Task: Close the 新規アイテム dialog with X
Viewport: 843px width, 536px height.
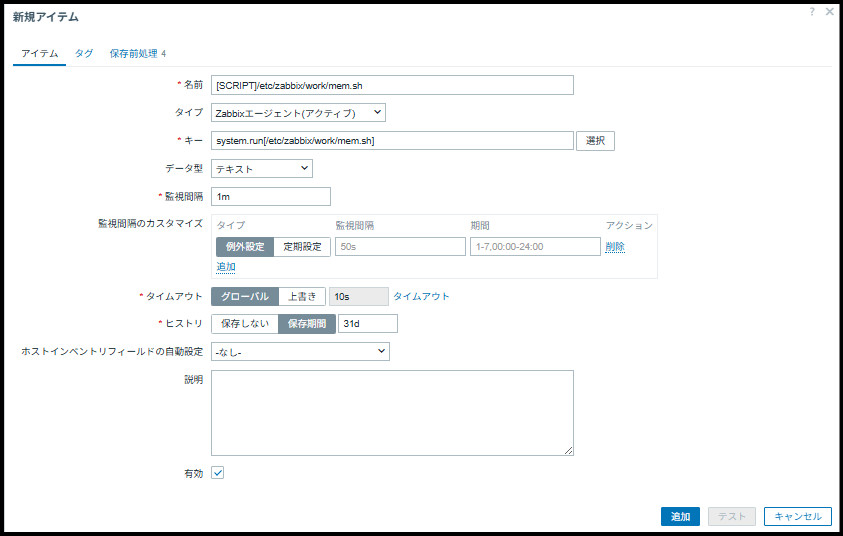Action: 829,11
